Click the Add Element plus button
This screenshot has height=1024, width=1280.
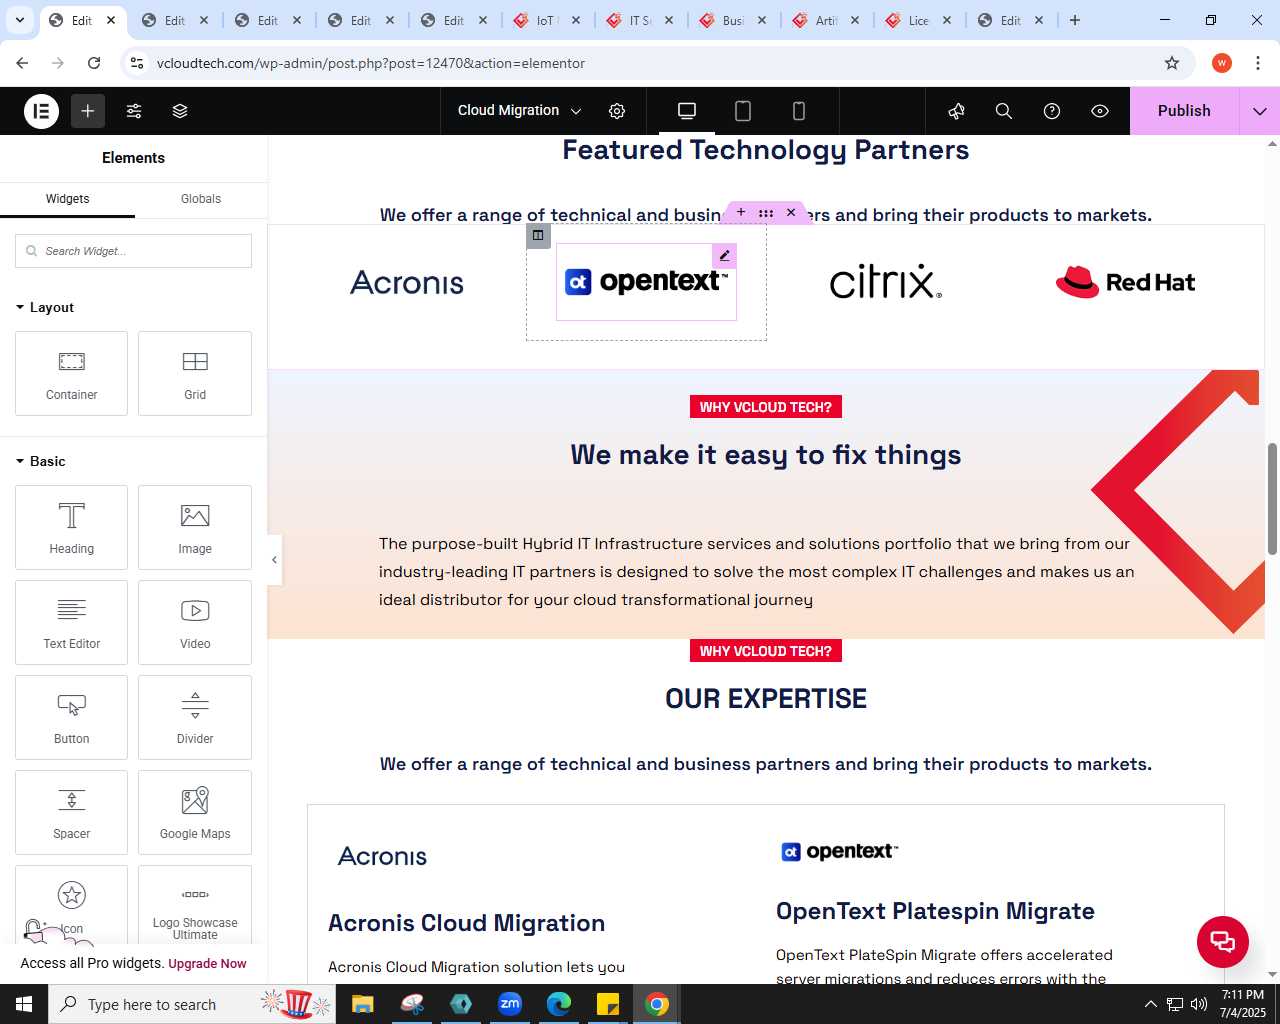(x=88, y=111)
